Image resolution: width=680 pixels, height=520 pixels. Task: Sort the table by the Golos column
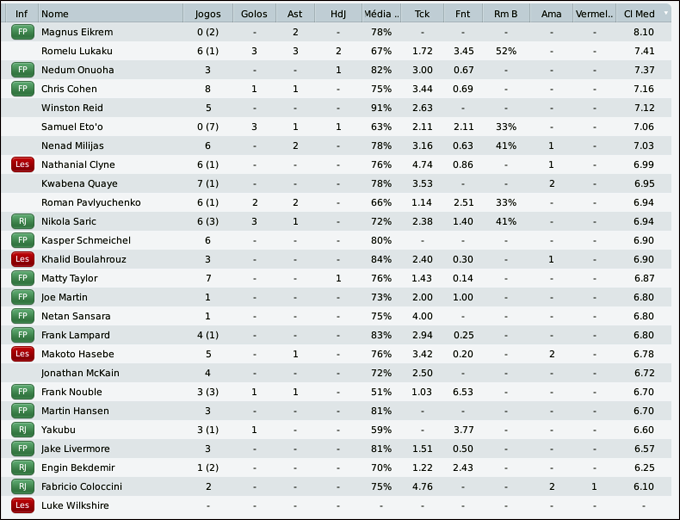[x=254, y=14]
